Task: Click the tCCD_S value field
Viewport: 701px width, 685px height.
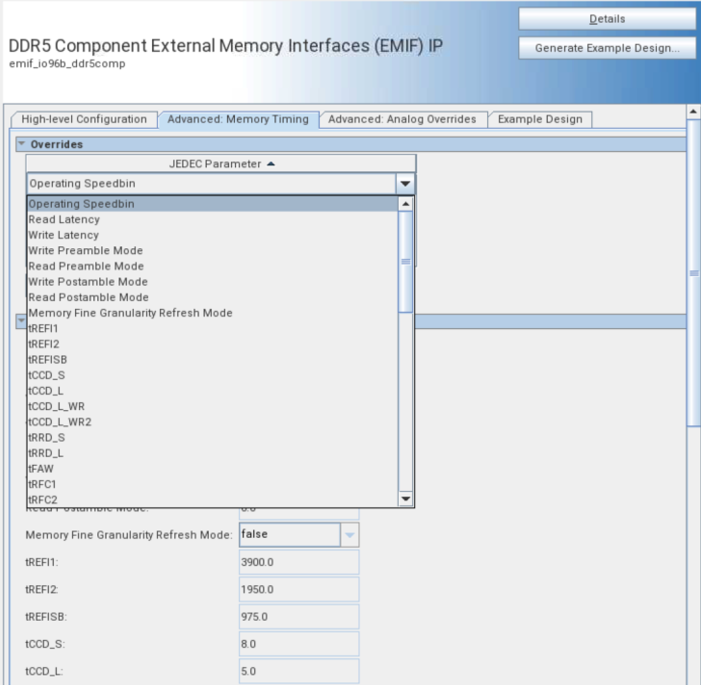Action: click(x=298, y=645)
